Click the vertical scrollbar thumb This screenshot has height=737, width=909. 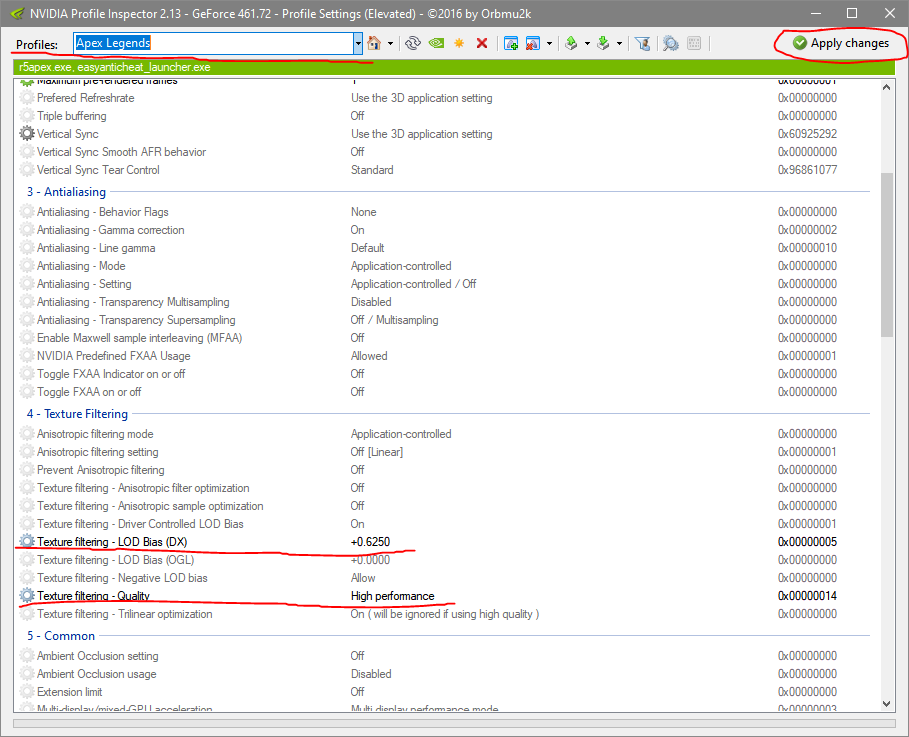coord(887,254)
